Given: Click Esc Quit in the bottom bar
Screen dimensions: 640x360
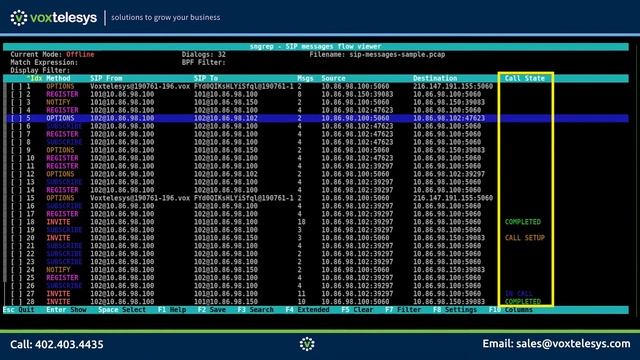Looking at the screenshot, I should [19, 310].
